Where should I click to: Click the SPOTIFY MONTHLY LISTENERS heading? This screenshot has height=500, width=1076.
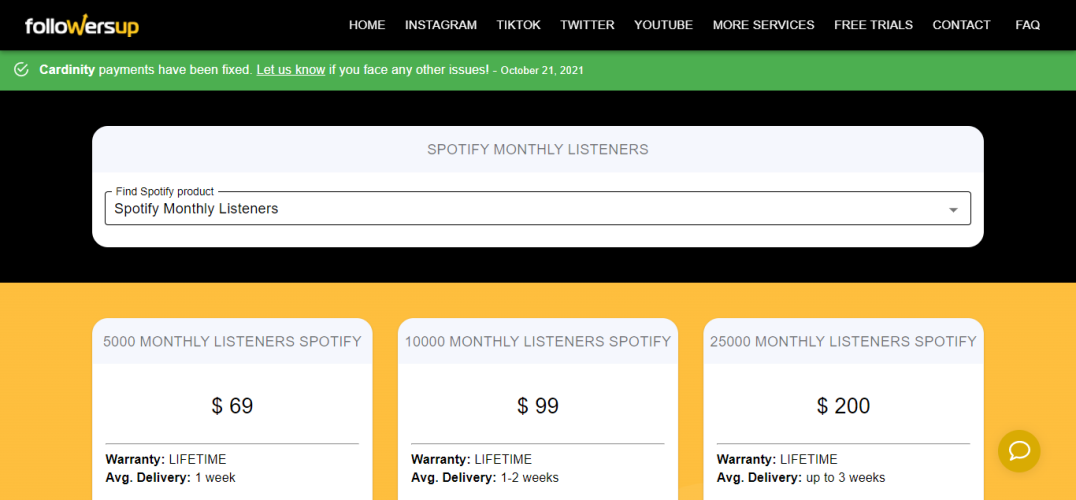click(538, 150)
